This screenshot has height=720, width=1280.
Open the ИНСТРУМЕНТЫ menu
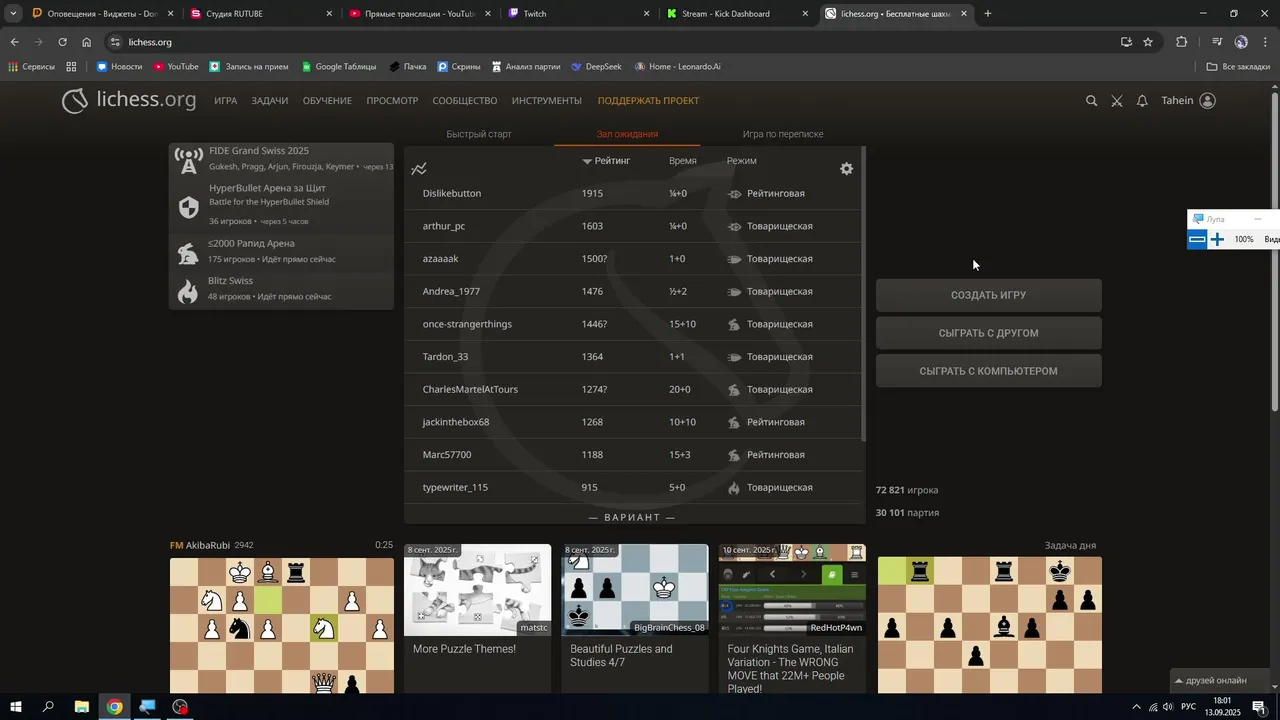point(546,101)
